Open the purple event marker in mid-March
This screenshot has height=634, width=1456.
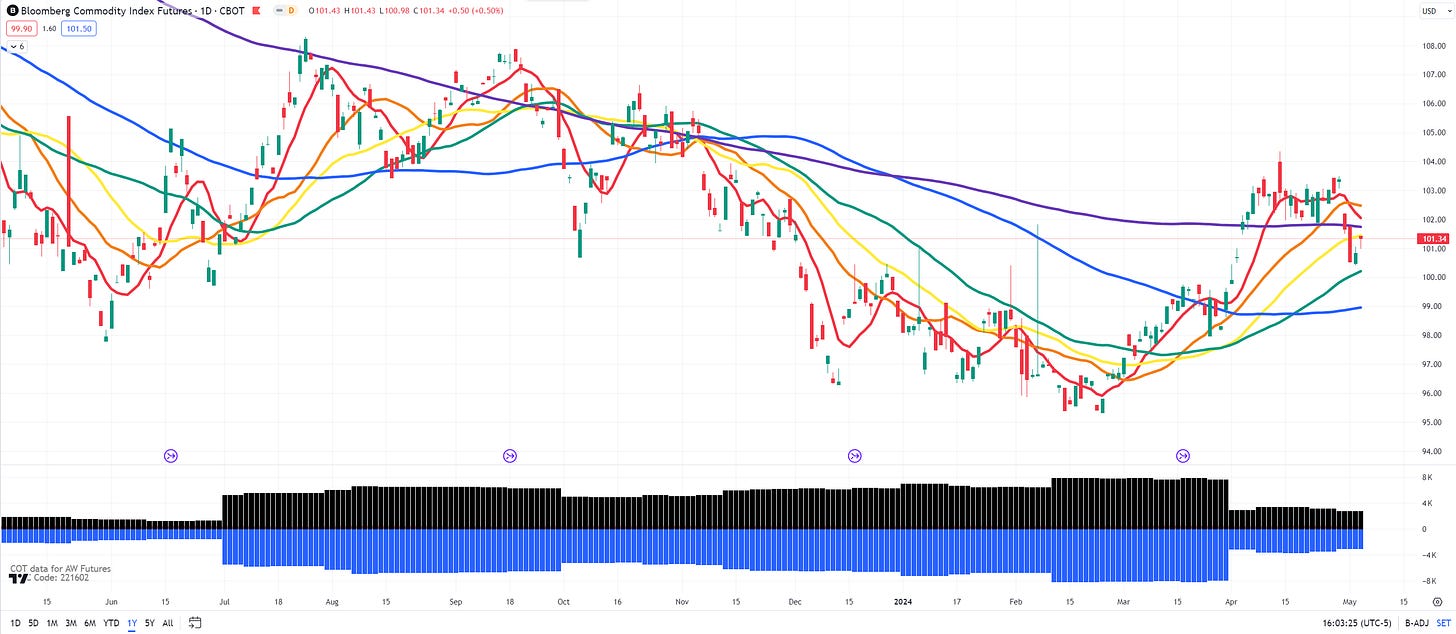point(1183,456)
